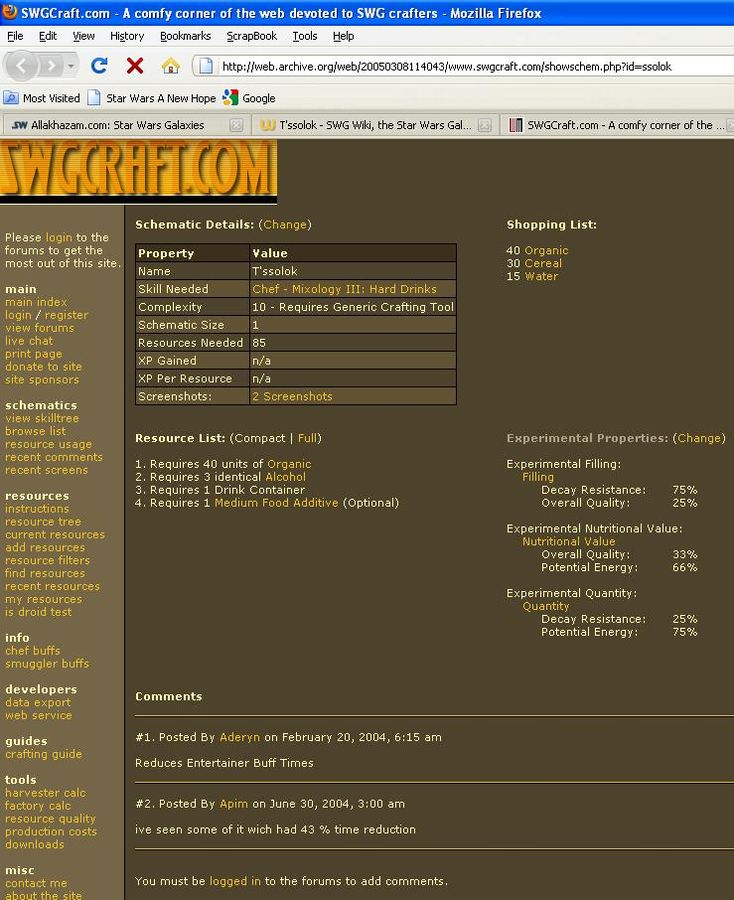The image size is (734, 900).
Task: Open the history dropdown beside navigation arrows
Action: coord(71,66)
